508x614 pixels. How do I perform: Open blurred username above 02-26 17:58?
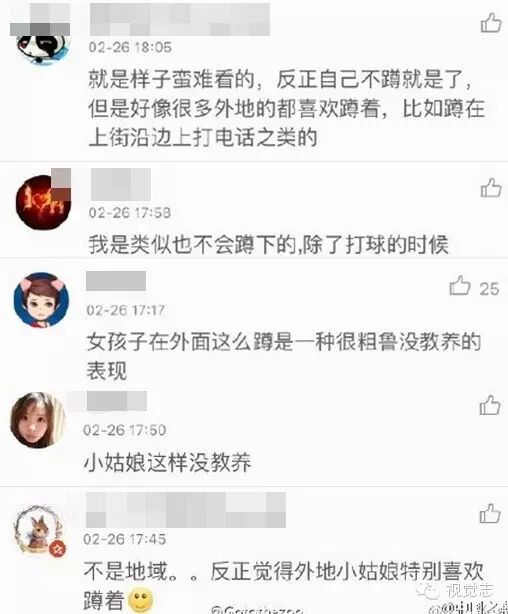pos(121,184)
